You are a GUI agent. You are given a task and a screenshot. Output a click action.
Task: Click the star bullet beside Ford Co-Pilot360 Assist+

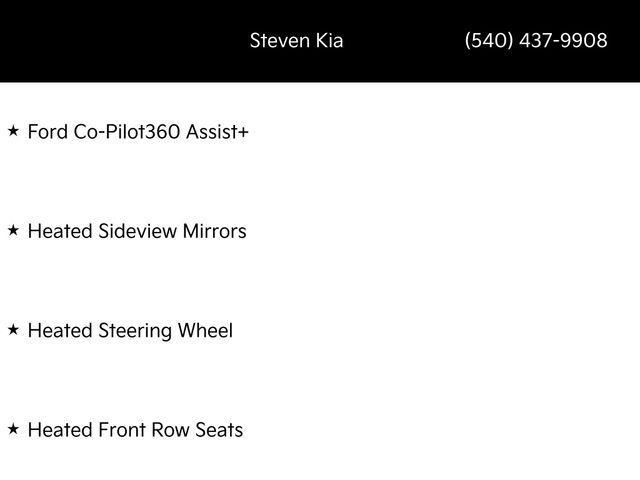[13, 130]
